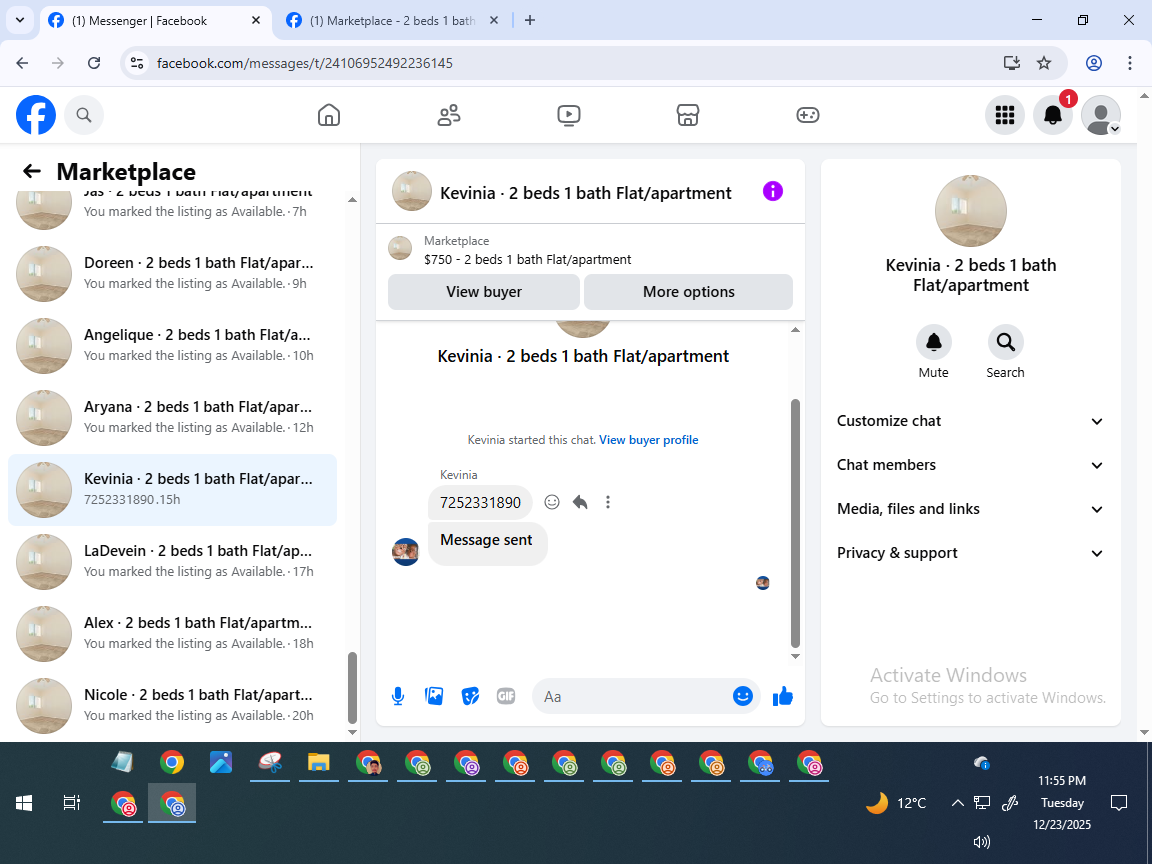This screenshot has width=1152, height=864.
Task: Open the Video (Watch) icon
Action: pyautogui.click(x=569, y=115)
